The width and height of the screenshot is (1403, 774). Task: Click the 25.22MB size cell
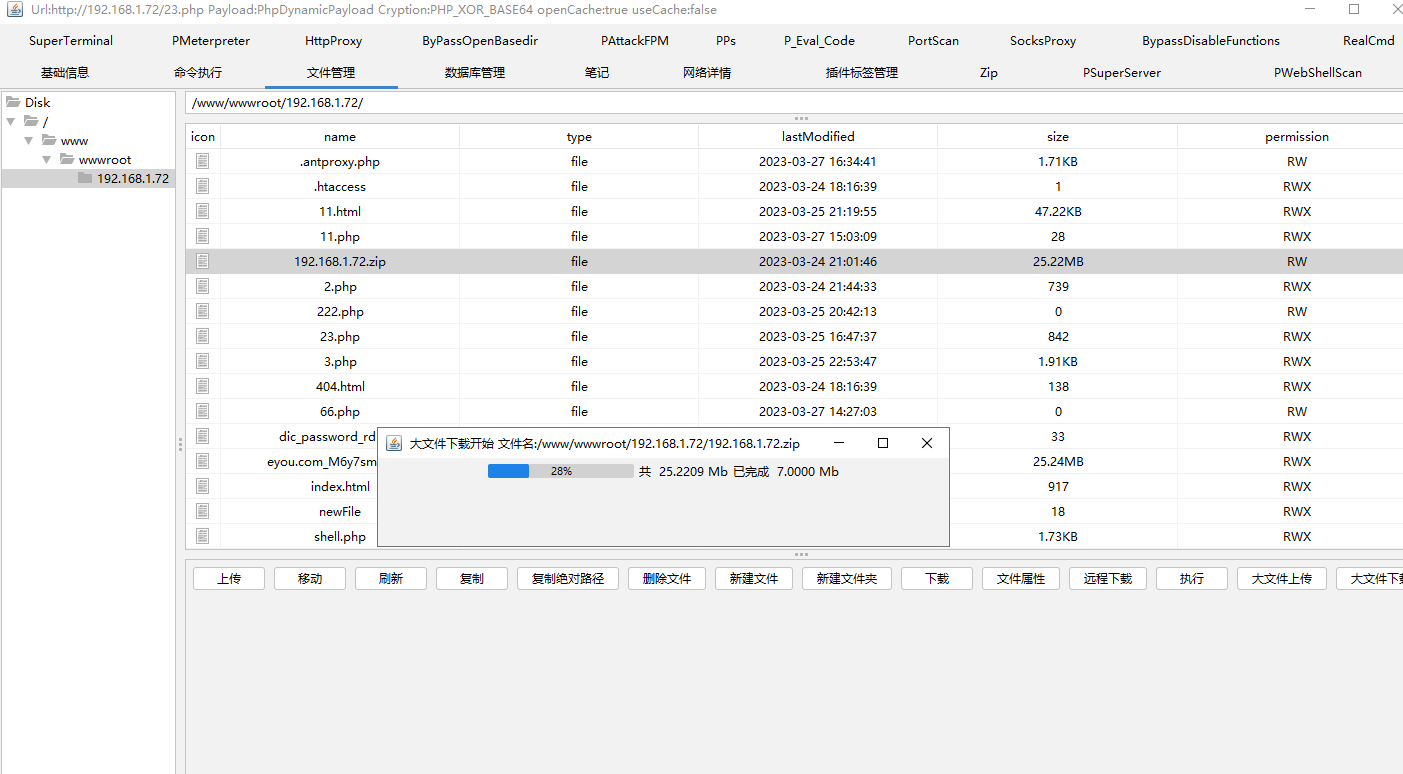[x=1058, y=262]
